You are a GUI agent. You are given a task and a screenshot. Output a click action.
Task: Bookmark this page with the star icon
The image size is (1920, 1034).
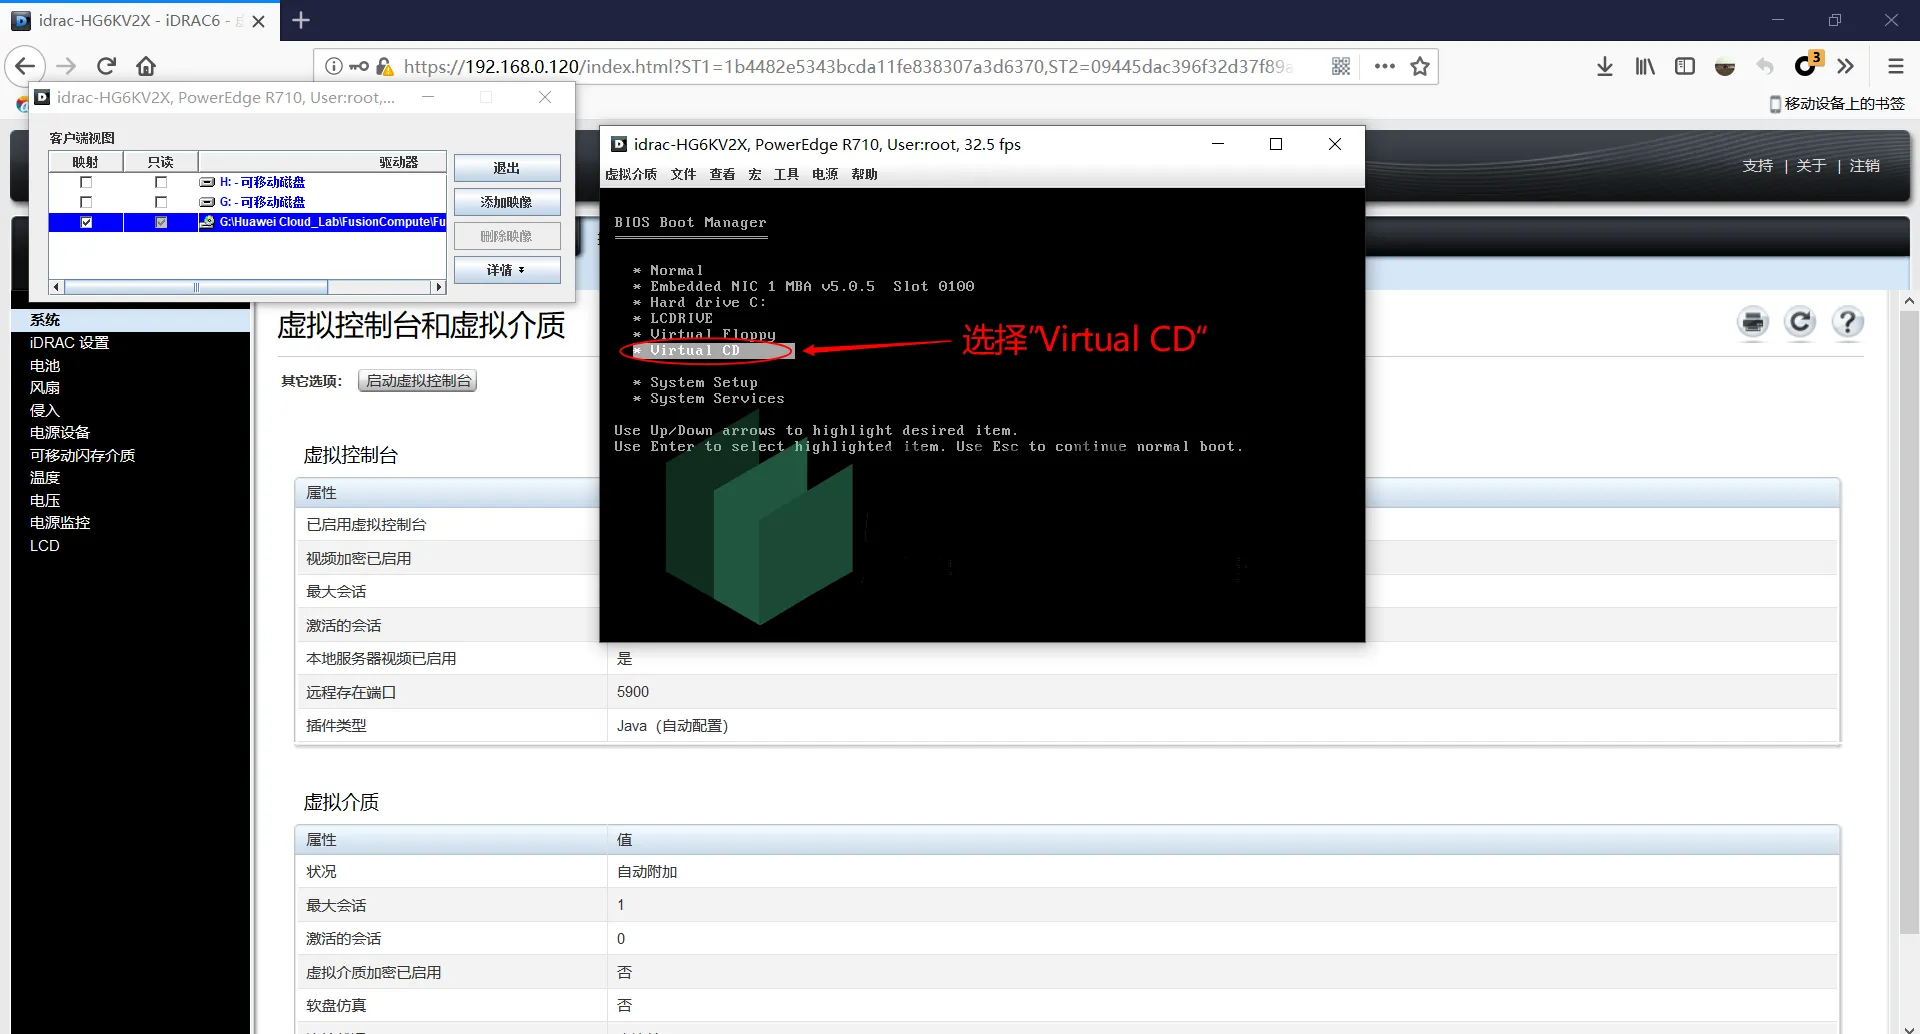(1420, 66)
